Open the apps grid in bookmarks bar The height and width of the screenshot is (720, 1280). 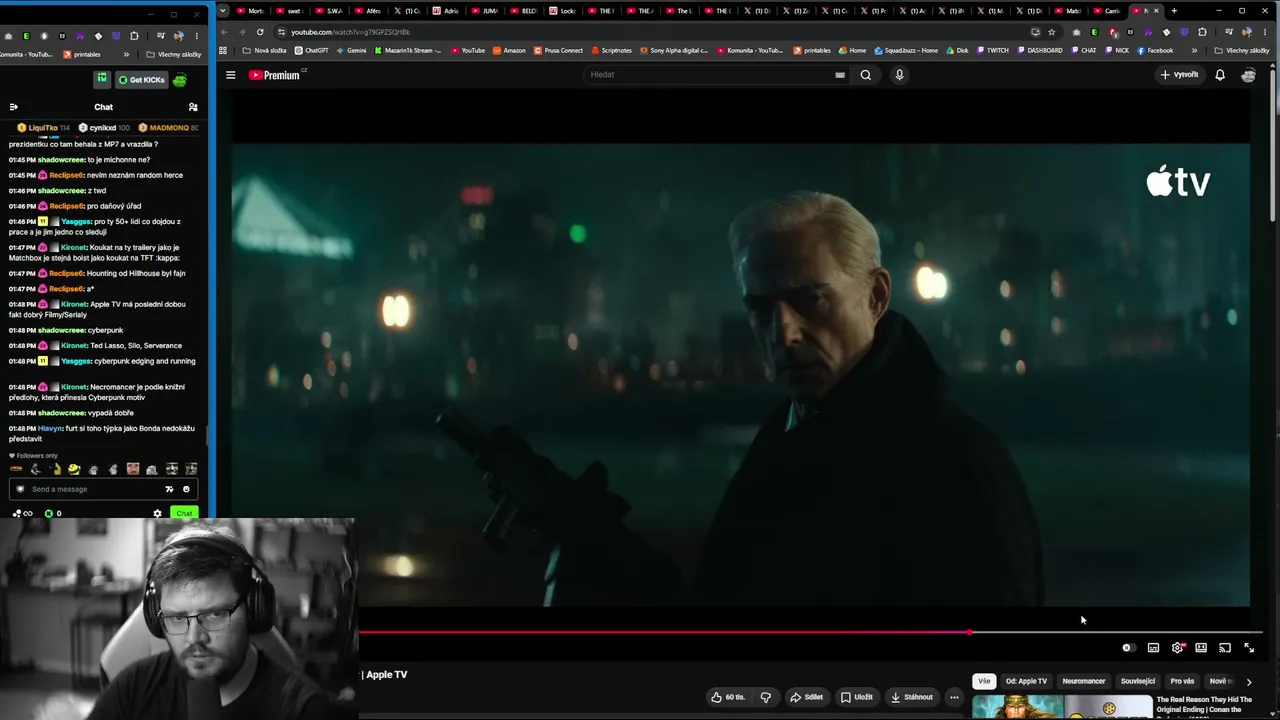point(223,50)
